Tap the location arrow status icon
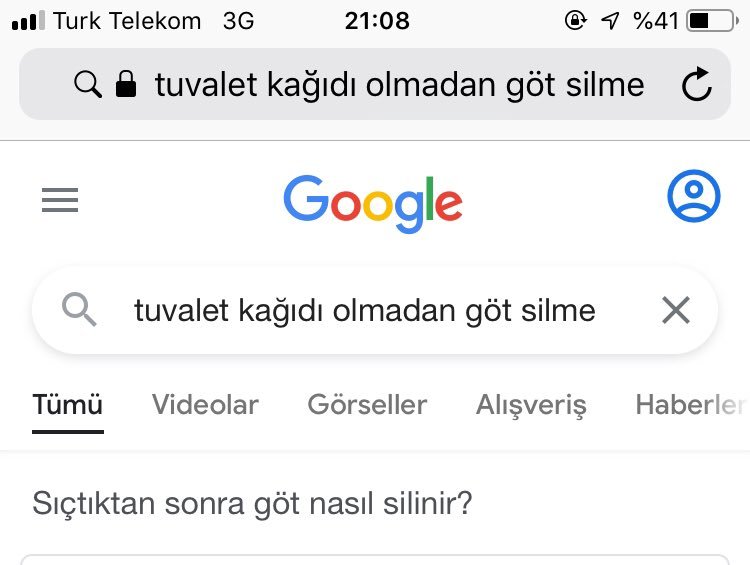The width and height of the screenshot is (750, 565). click(x=610, y=20)
